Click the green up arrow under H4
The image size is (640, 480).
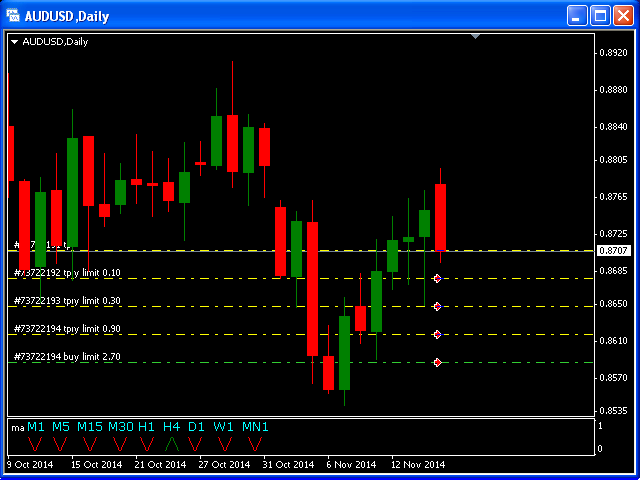tap(172, 444)
